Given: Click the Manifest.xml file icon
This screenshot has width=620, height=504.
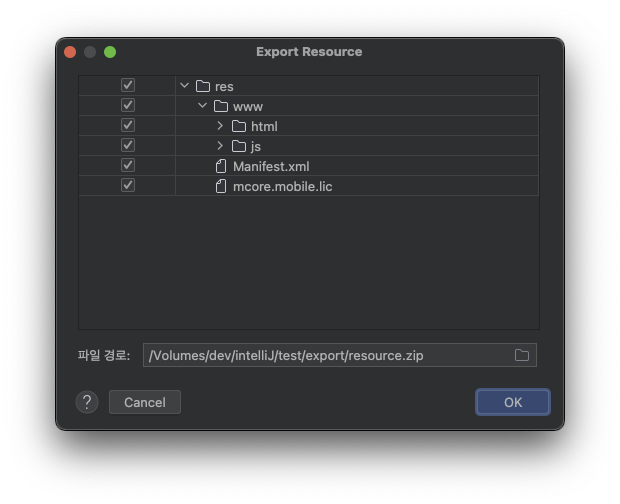Looking at the screenshot, I should coord(221,166).
